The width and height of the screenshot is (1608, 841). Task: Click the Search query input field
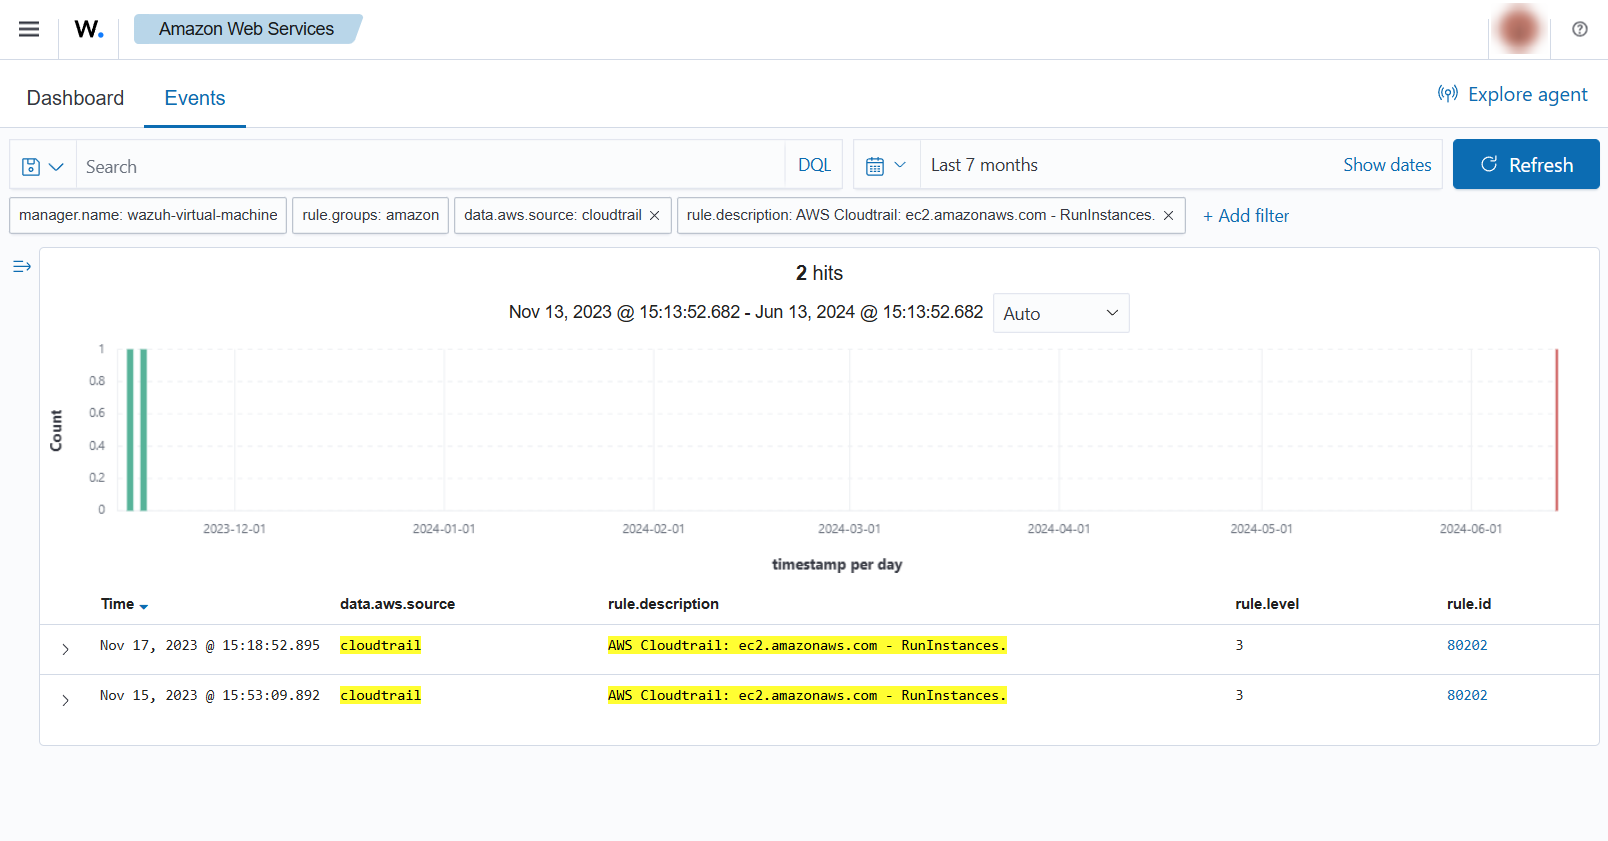click(430, 166)
